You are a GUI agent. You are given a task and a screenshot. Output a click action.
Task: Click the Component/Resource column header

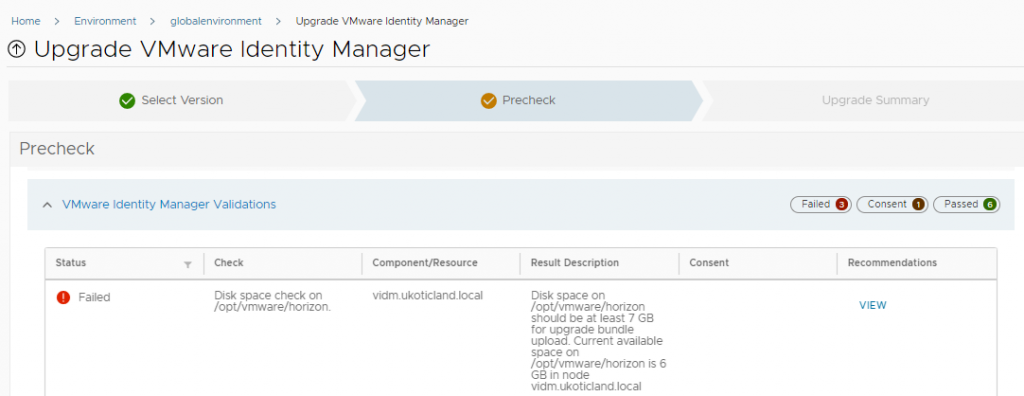(x=424, y=263)
